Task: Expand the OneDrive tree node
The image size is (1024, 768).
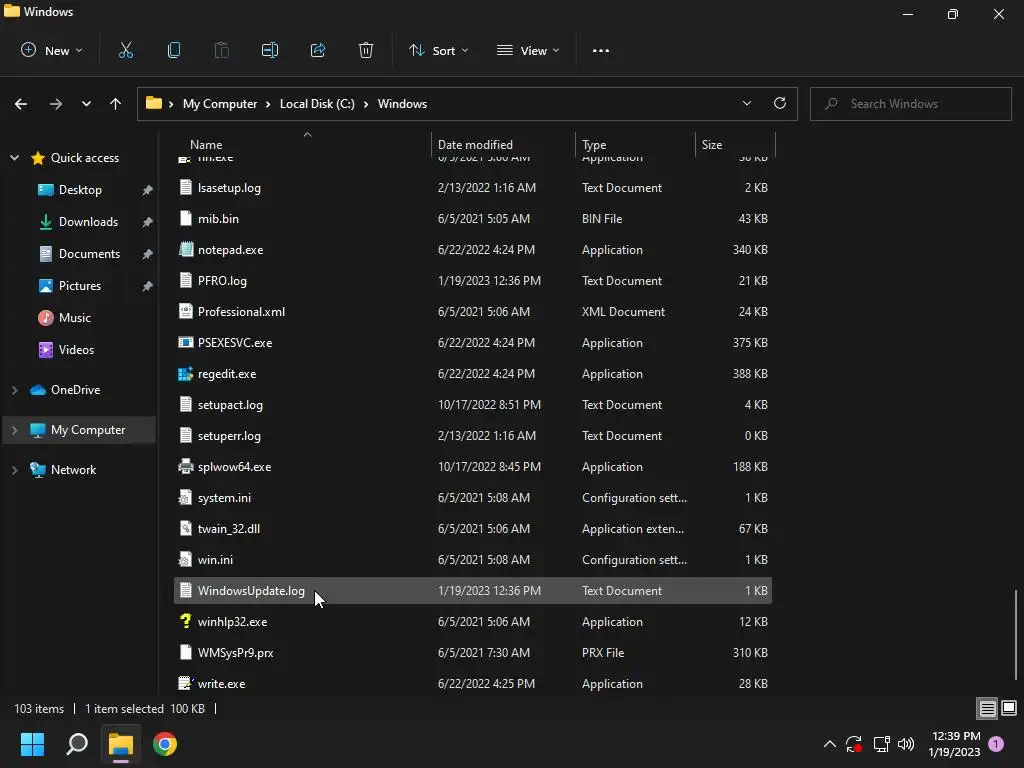Action: point(14,390)
